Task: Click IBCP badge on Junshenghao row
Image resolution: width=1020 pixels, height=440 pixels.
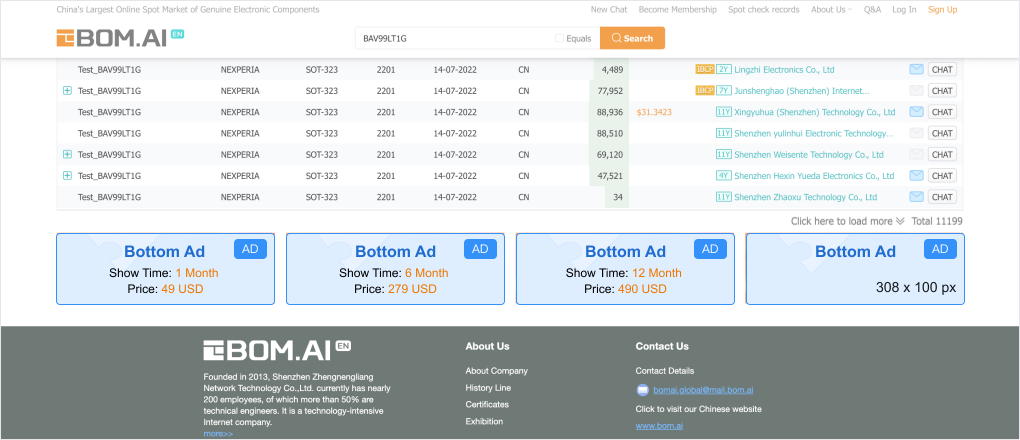Action: [x=705, y=90]
